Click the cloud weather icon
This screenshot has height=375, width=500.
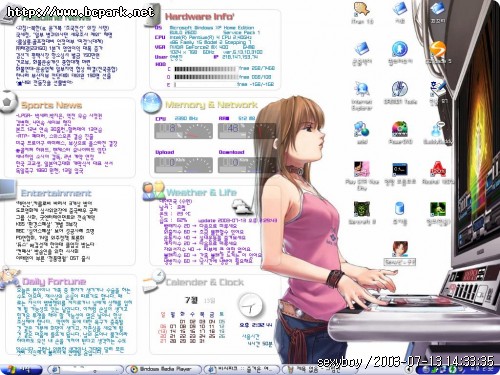click(242, 207)
